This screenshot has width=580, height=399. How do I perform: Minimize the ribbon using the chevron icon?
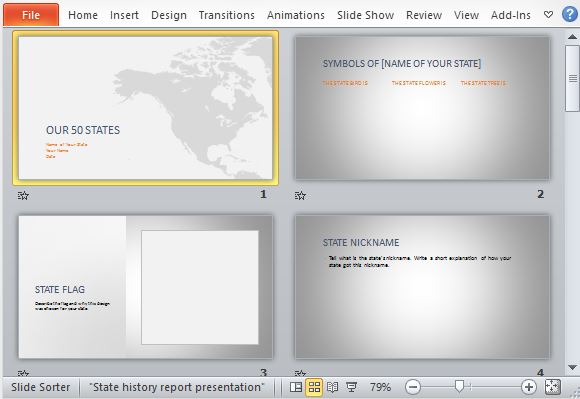point(549,15)
